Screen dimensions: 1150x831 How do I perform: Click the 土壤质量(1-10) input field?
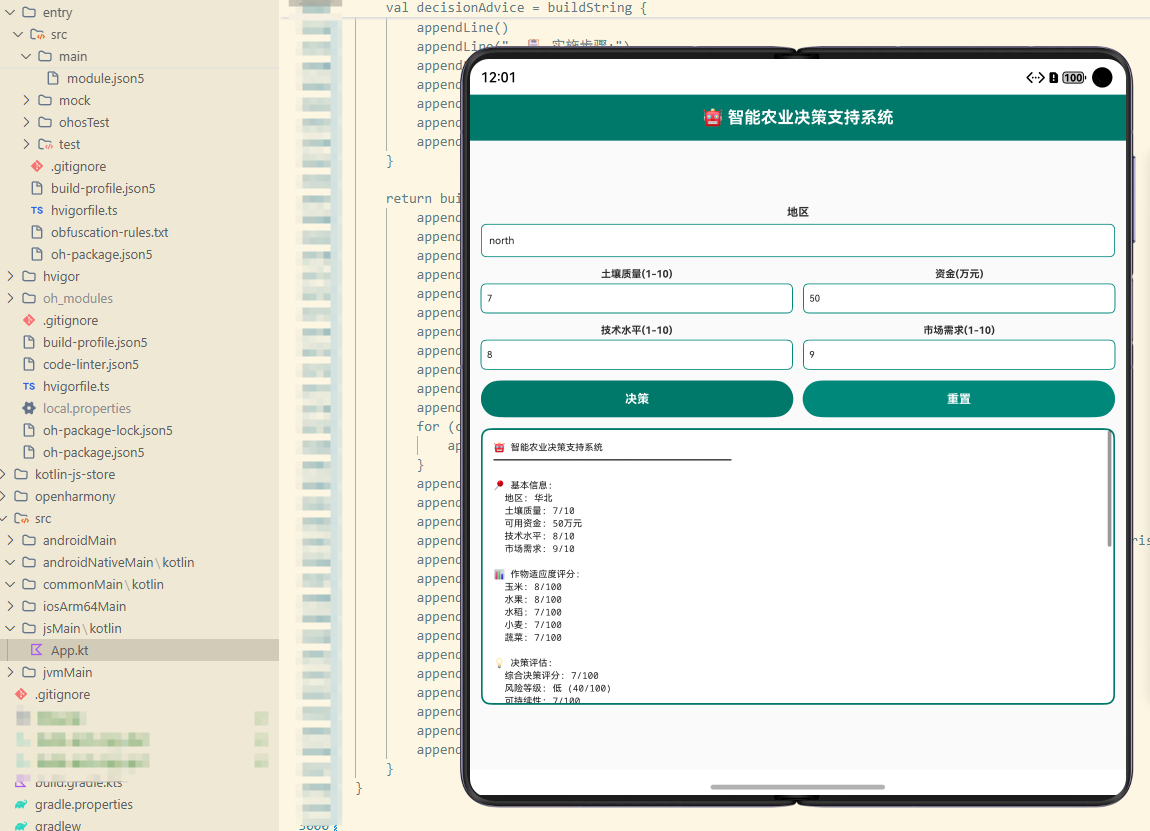pyautogui.click(x=637, y=299)
